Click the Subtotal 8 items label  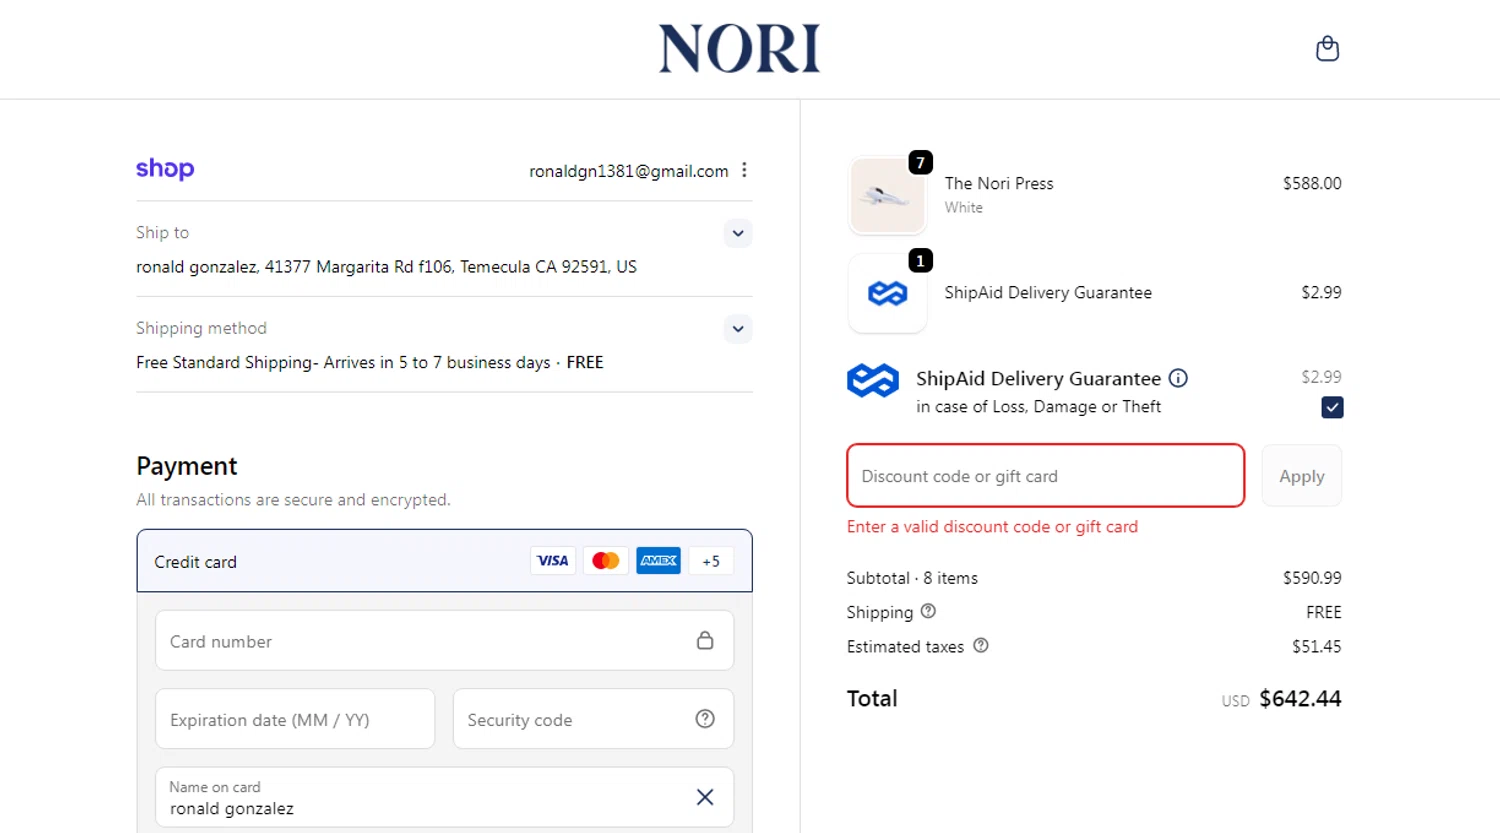coord(912,578)
